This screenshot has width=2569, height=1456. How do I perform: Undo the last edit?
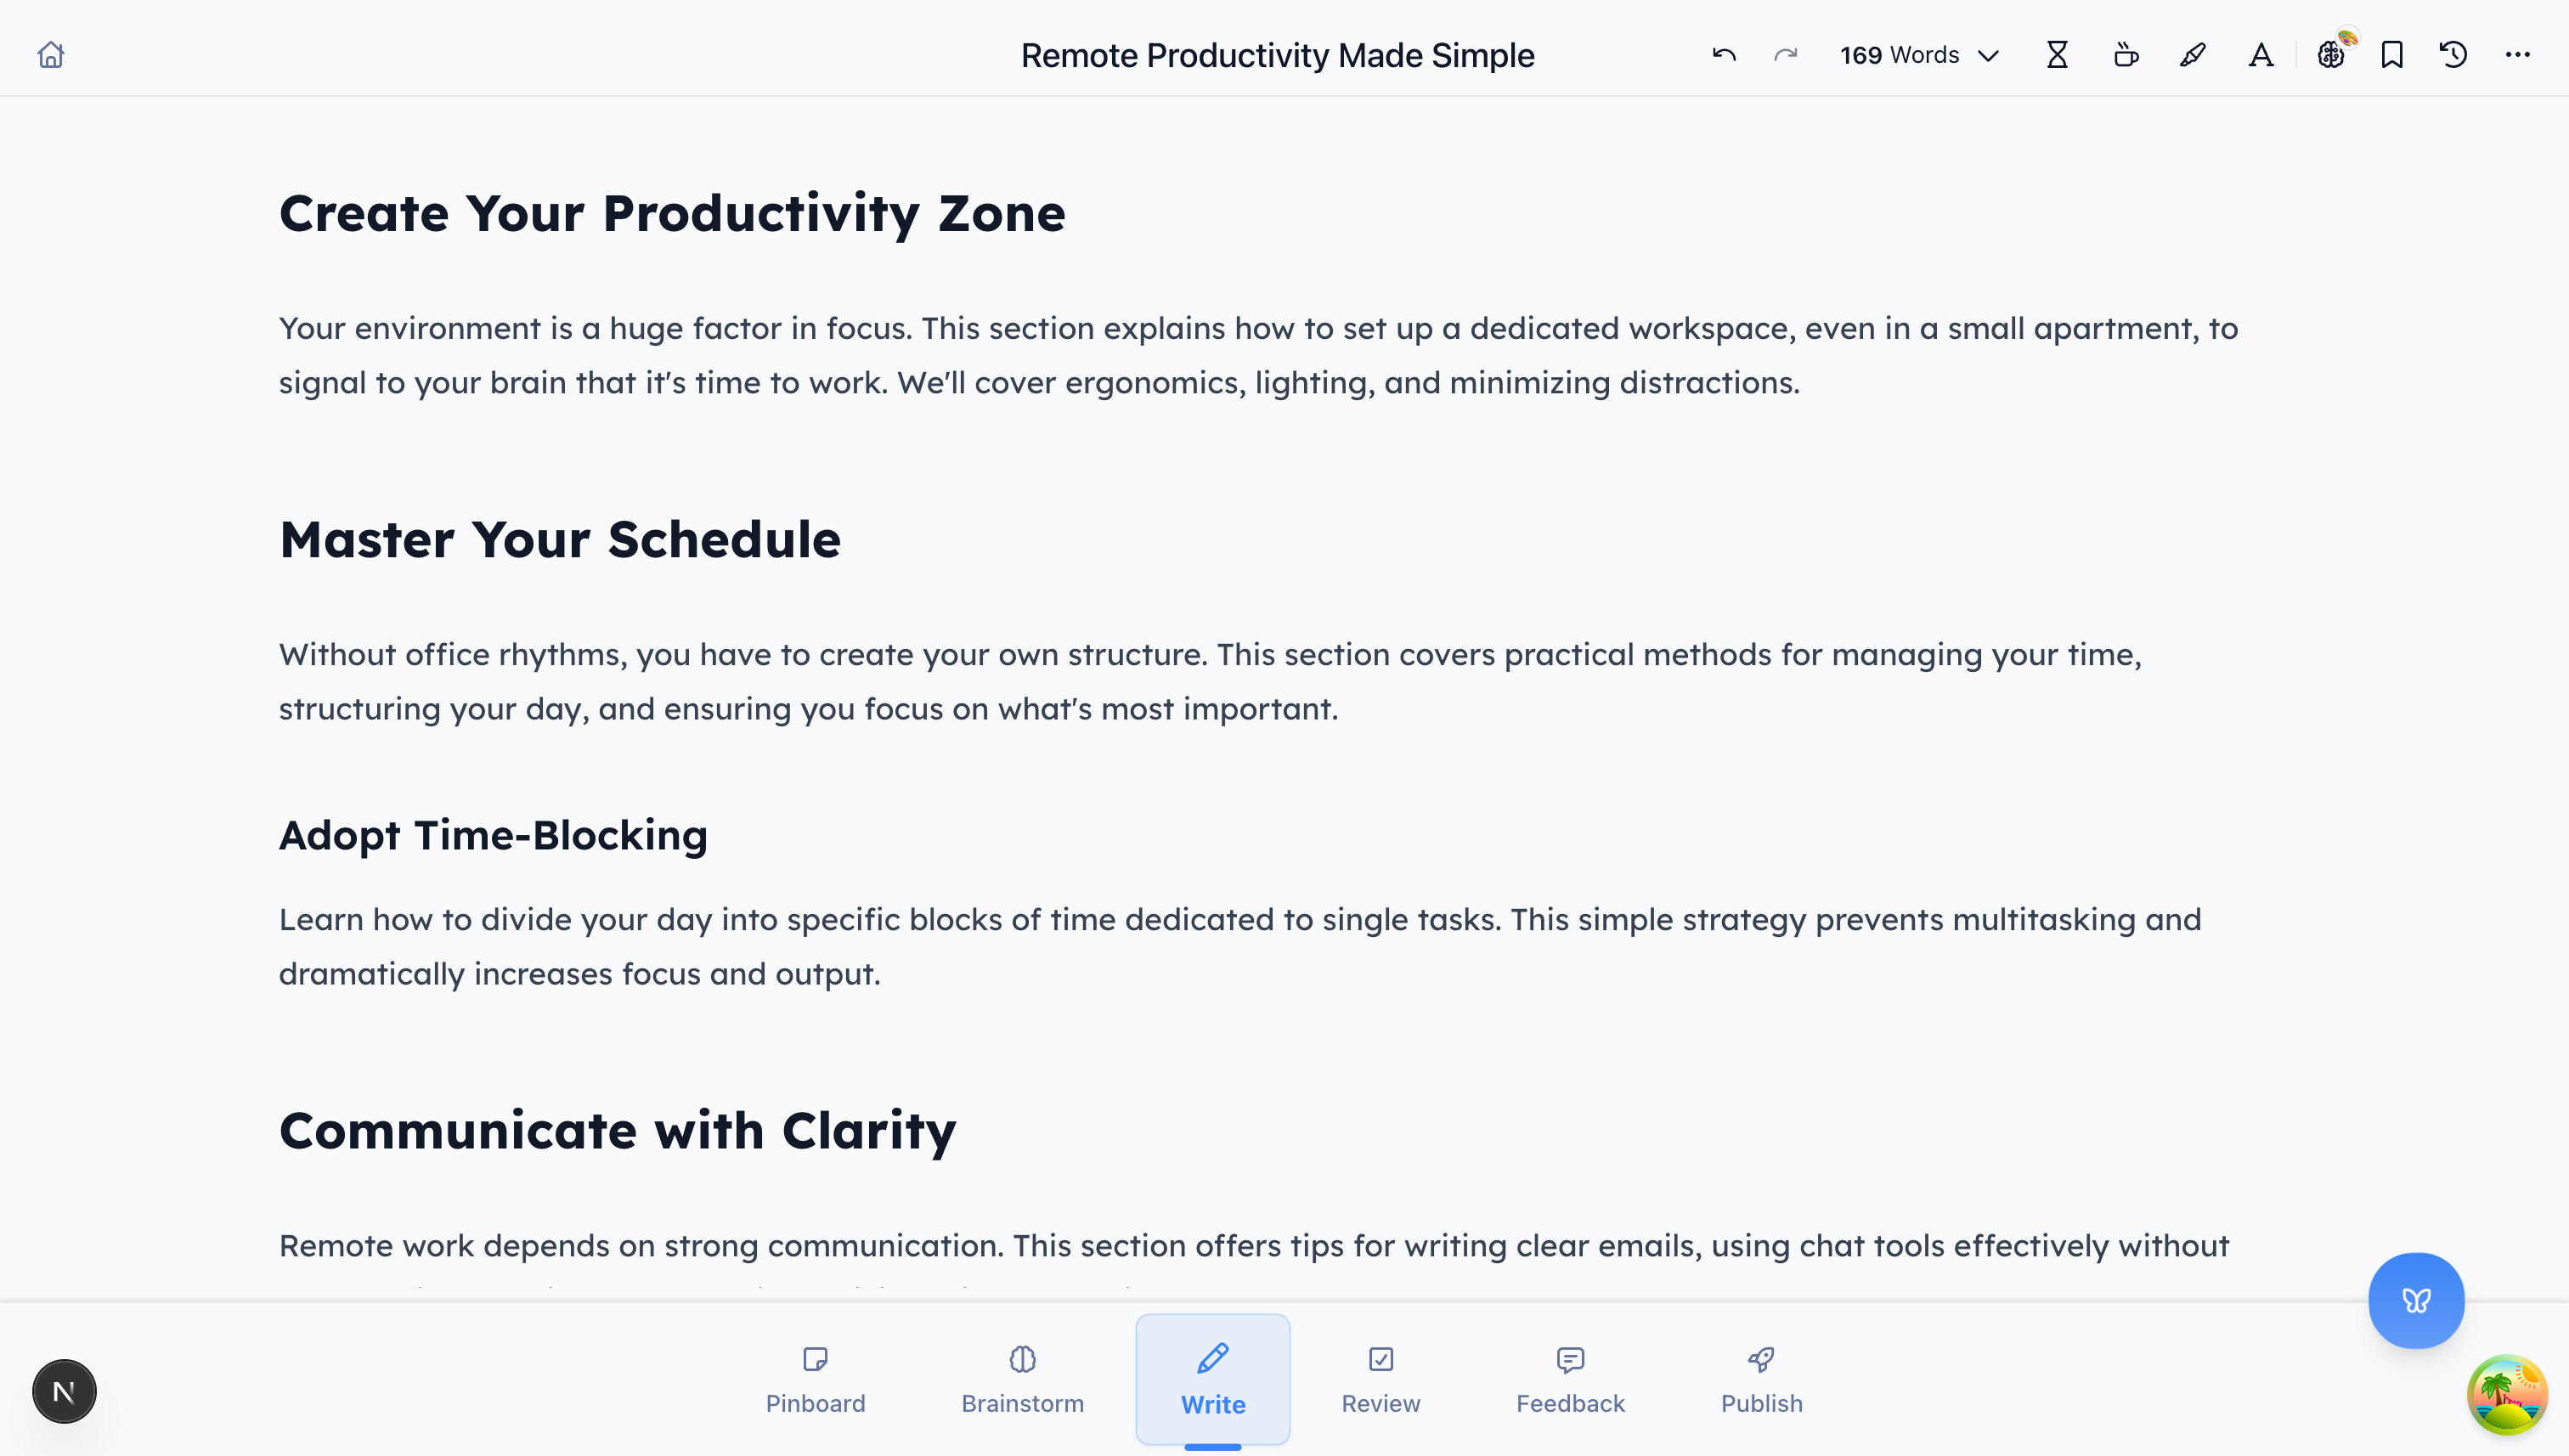tap(1723, 55)
